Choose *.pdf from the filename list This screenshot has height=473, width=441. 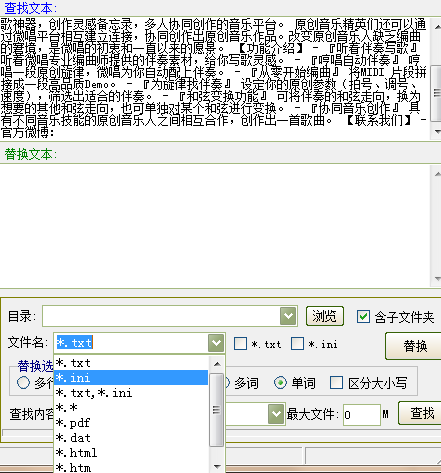pyautogui.click(x=131, y=423)
